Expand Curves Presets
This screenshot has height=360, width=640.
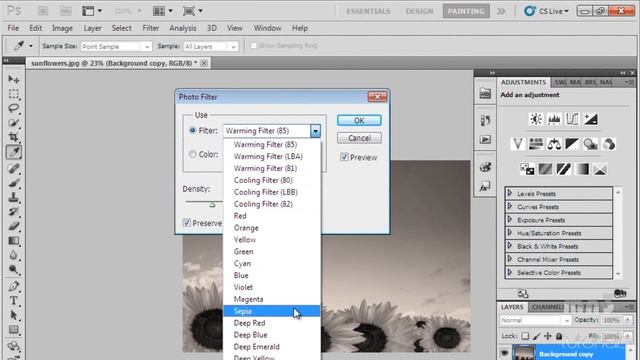[509, 206]
